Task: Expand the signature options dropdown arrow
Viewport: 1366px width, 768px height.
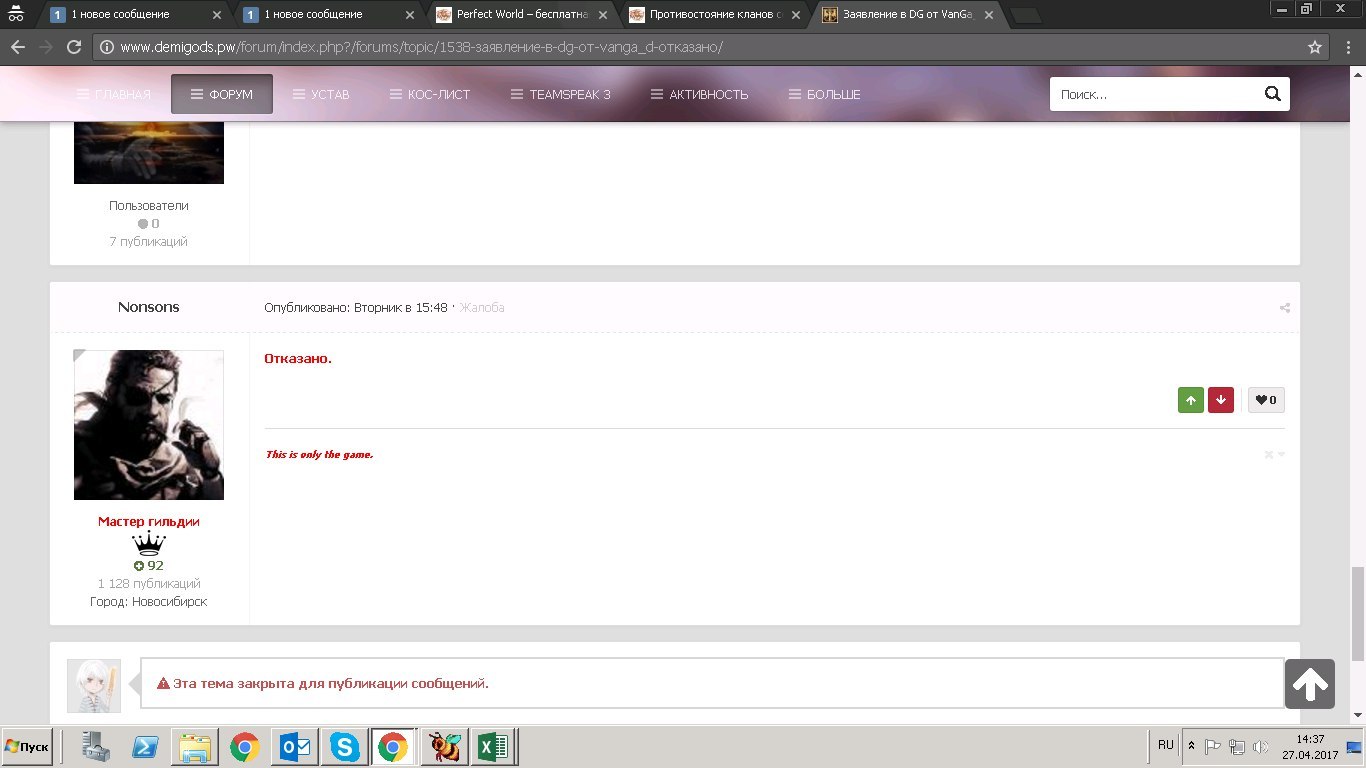Action: 1281,455
